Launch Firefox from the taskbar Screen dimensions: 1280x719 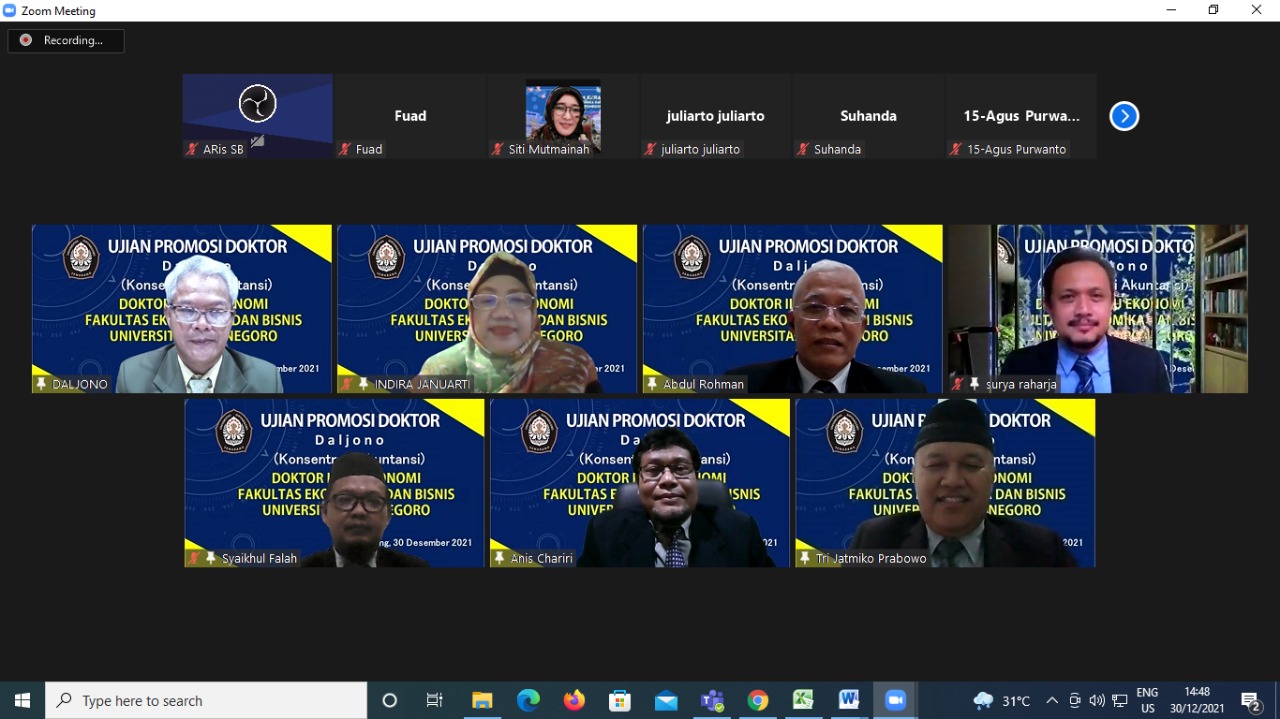(574, 700)
